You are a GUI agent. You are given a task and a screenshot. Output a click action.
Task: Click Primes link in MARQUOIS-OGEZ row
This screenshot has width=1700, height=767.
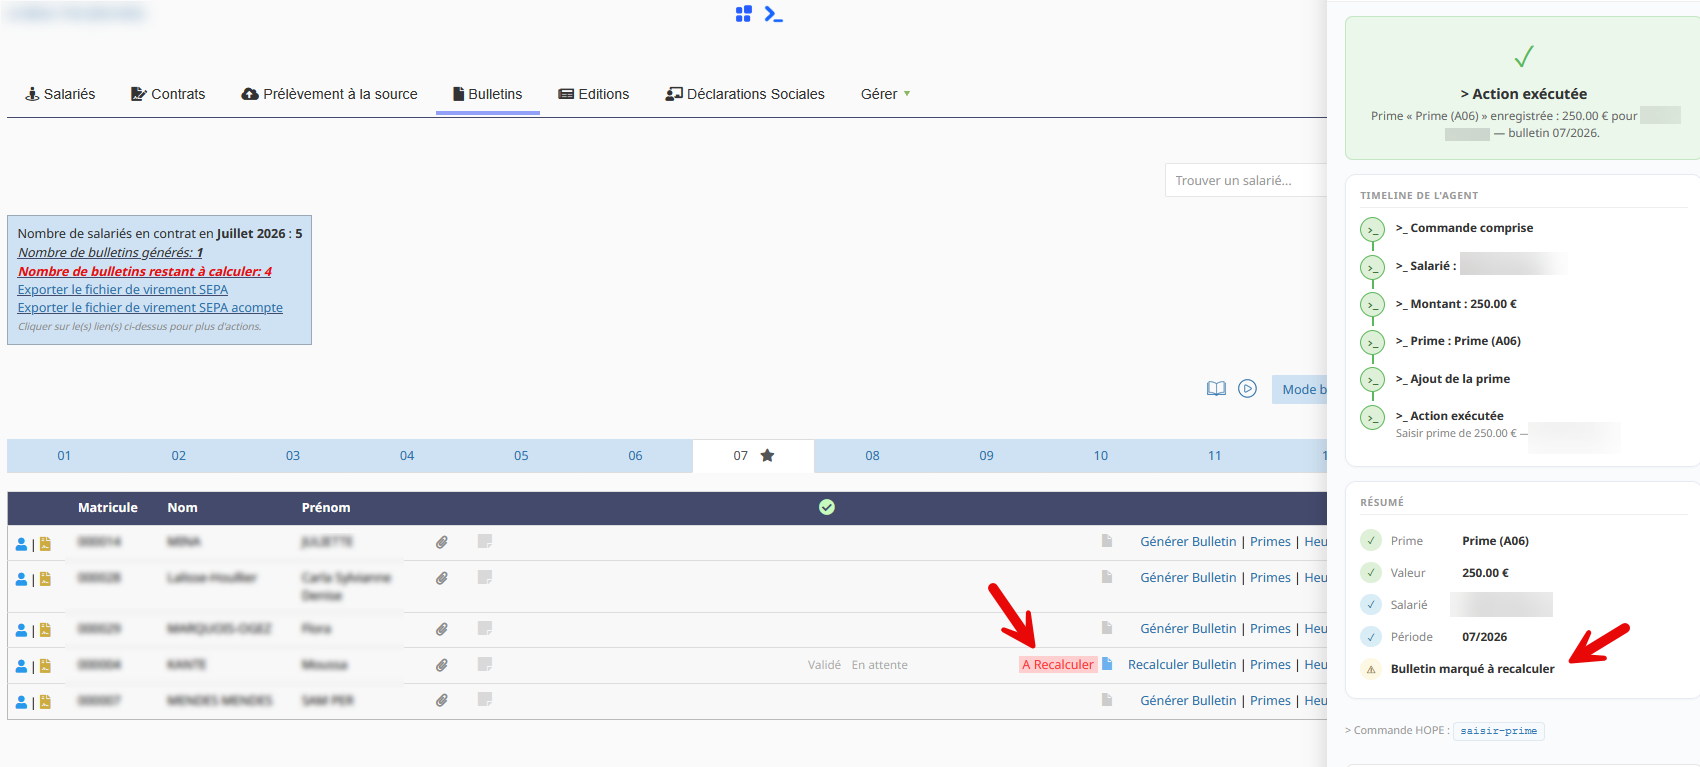[x=1270, y=628]
